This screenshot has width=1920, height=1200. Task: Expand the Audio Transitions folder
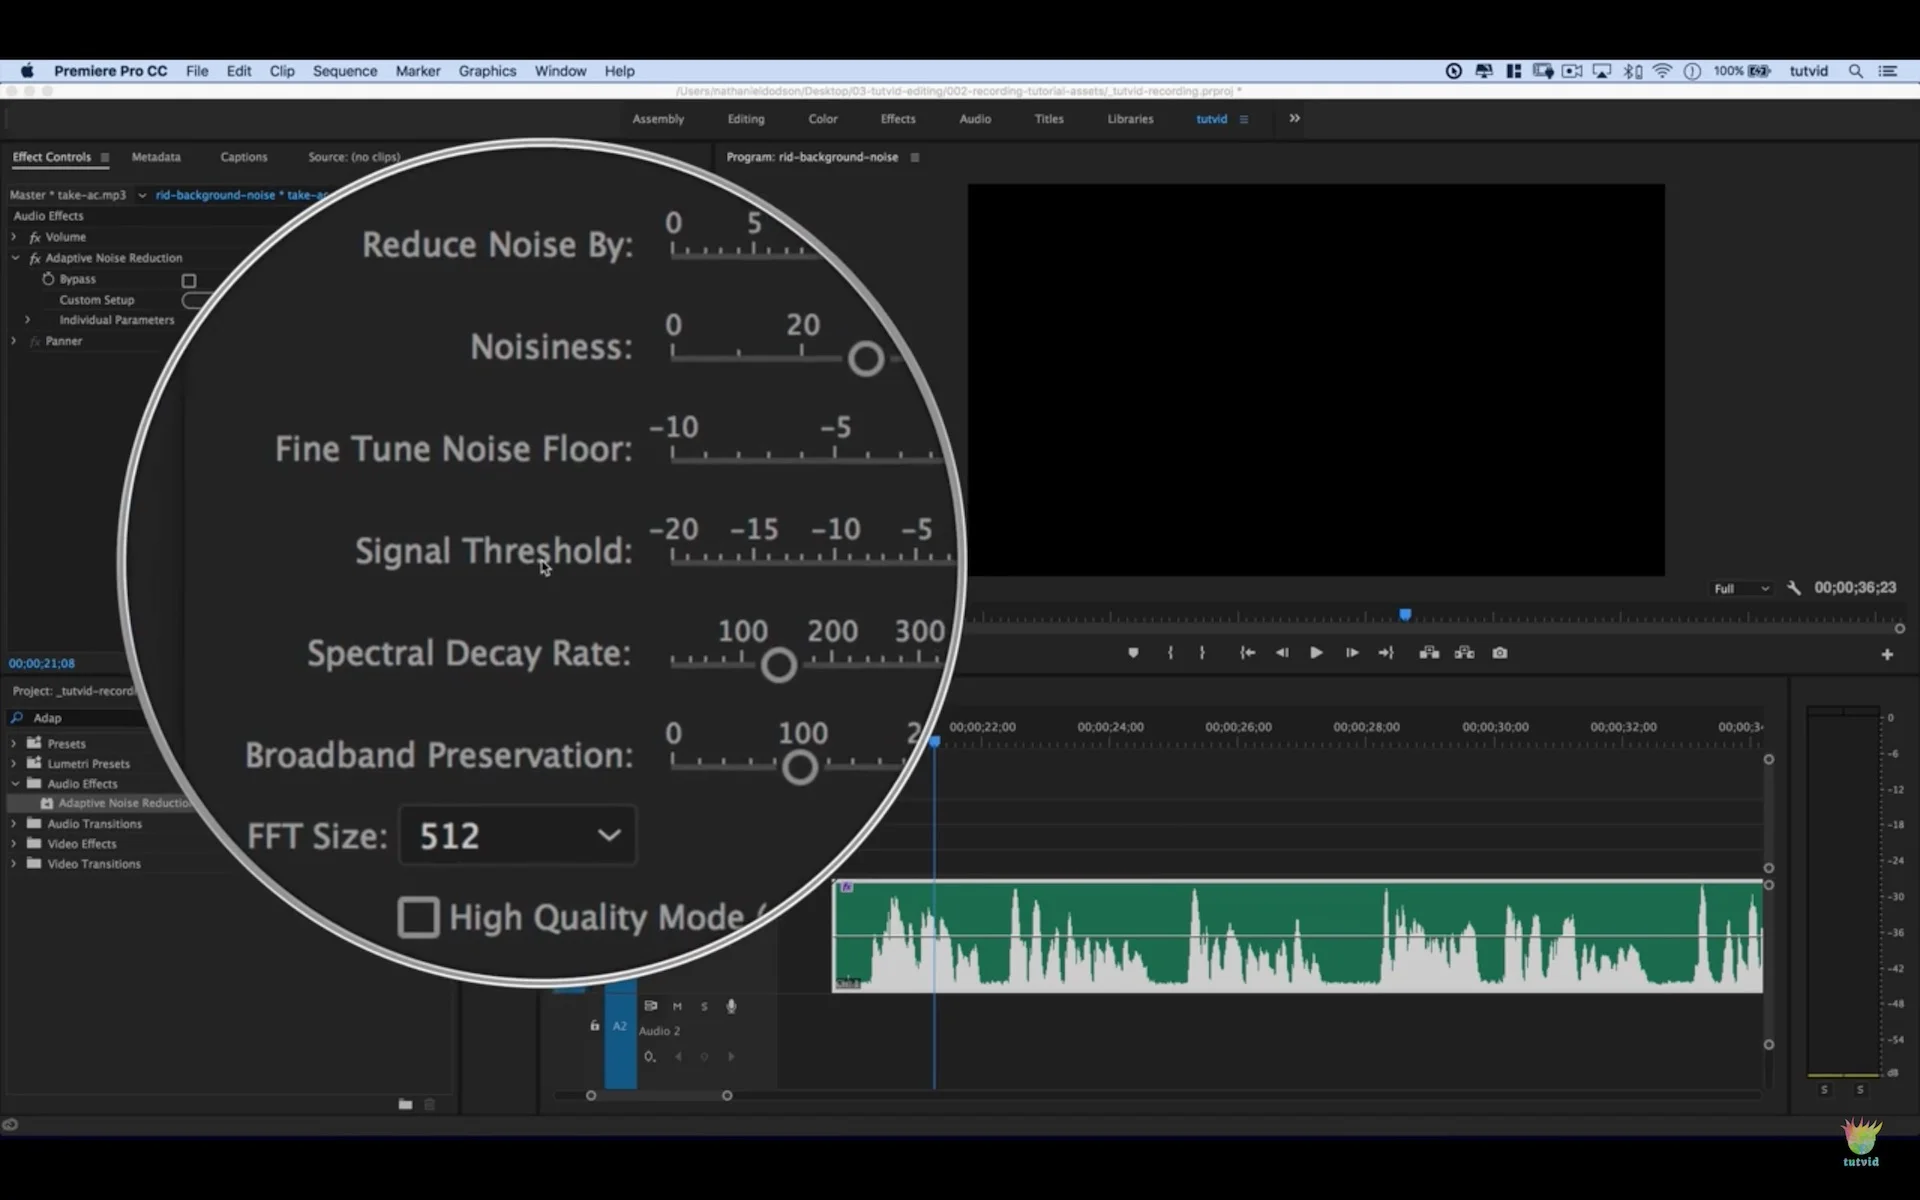coord(14,824)
